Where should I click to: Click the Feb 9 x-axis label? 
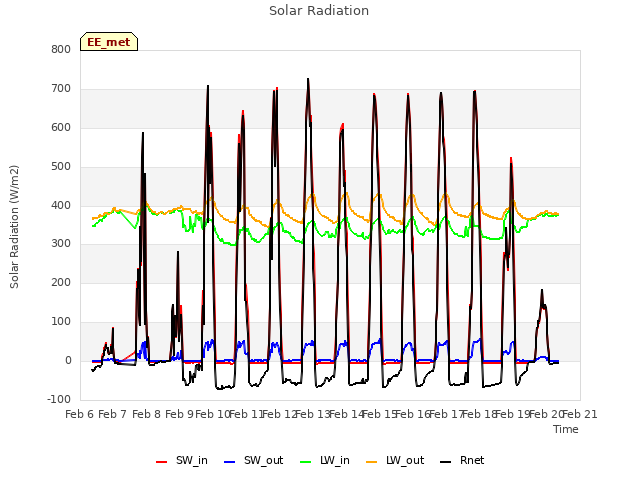[x=179, y=415]
